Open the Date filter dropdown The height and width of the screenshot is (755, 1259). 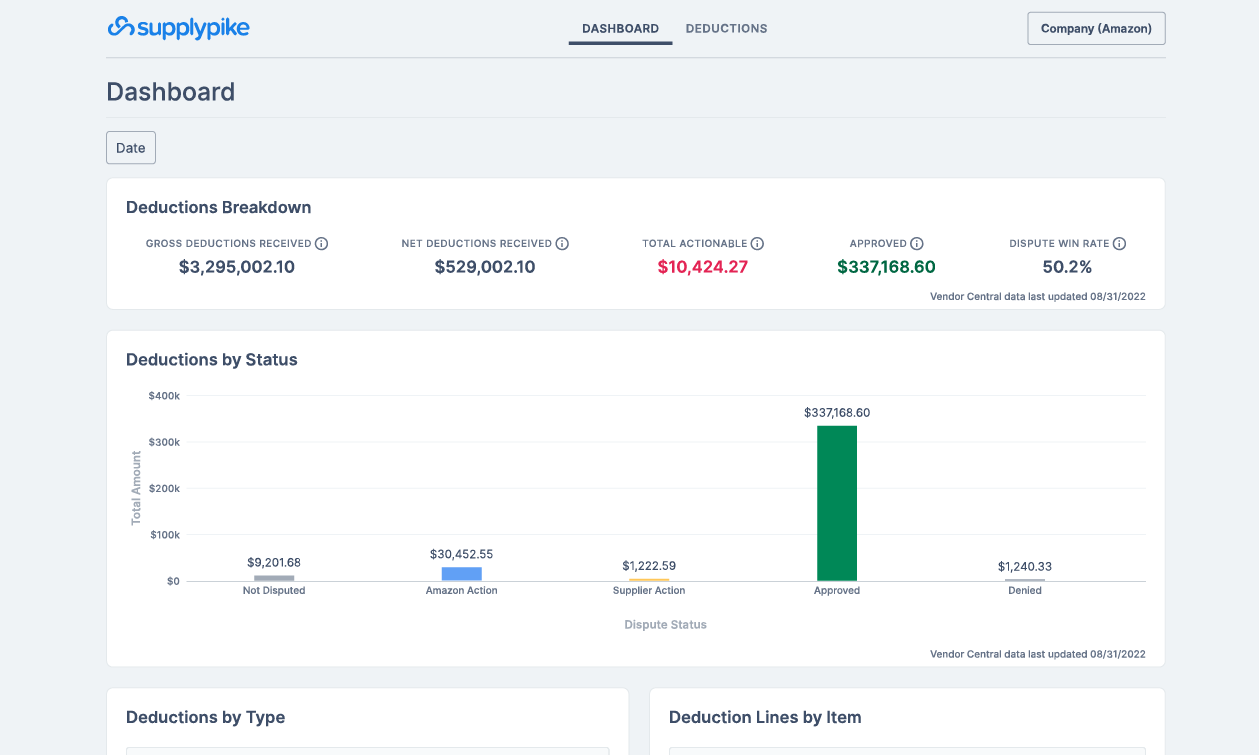tap(131, 148)
